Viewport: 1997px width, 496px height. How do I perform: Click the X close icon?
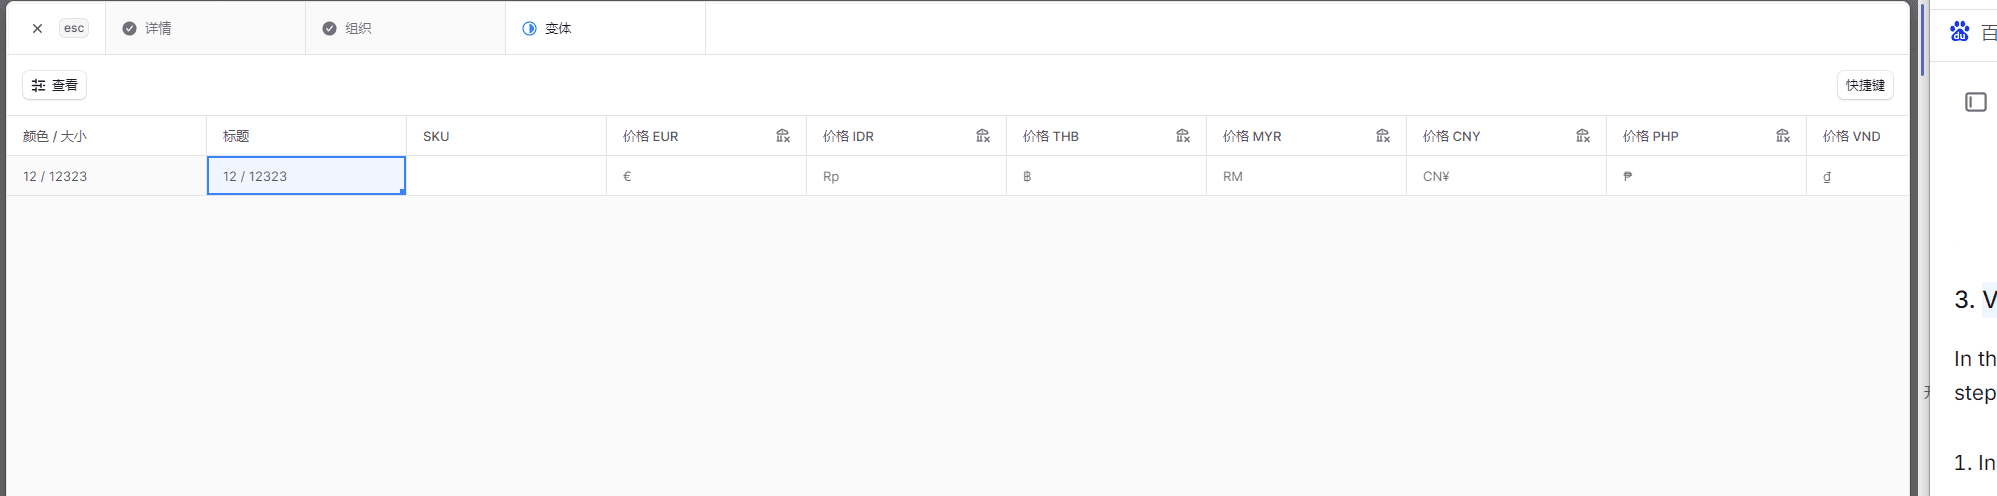click(37, 29)
